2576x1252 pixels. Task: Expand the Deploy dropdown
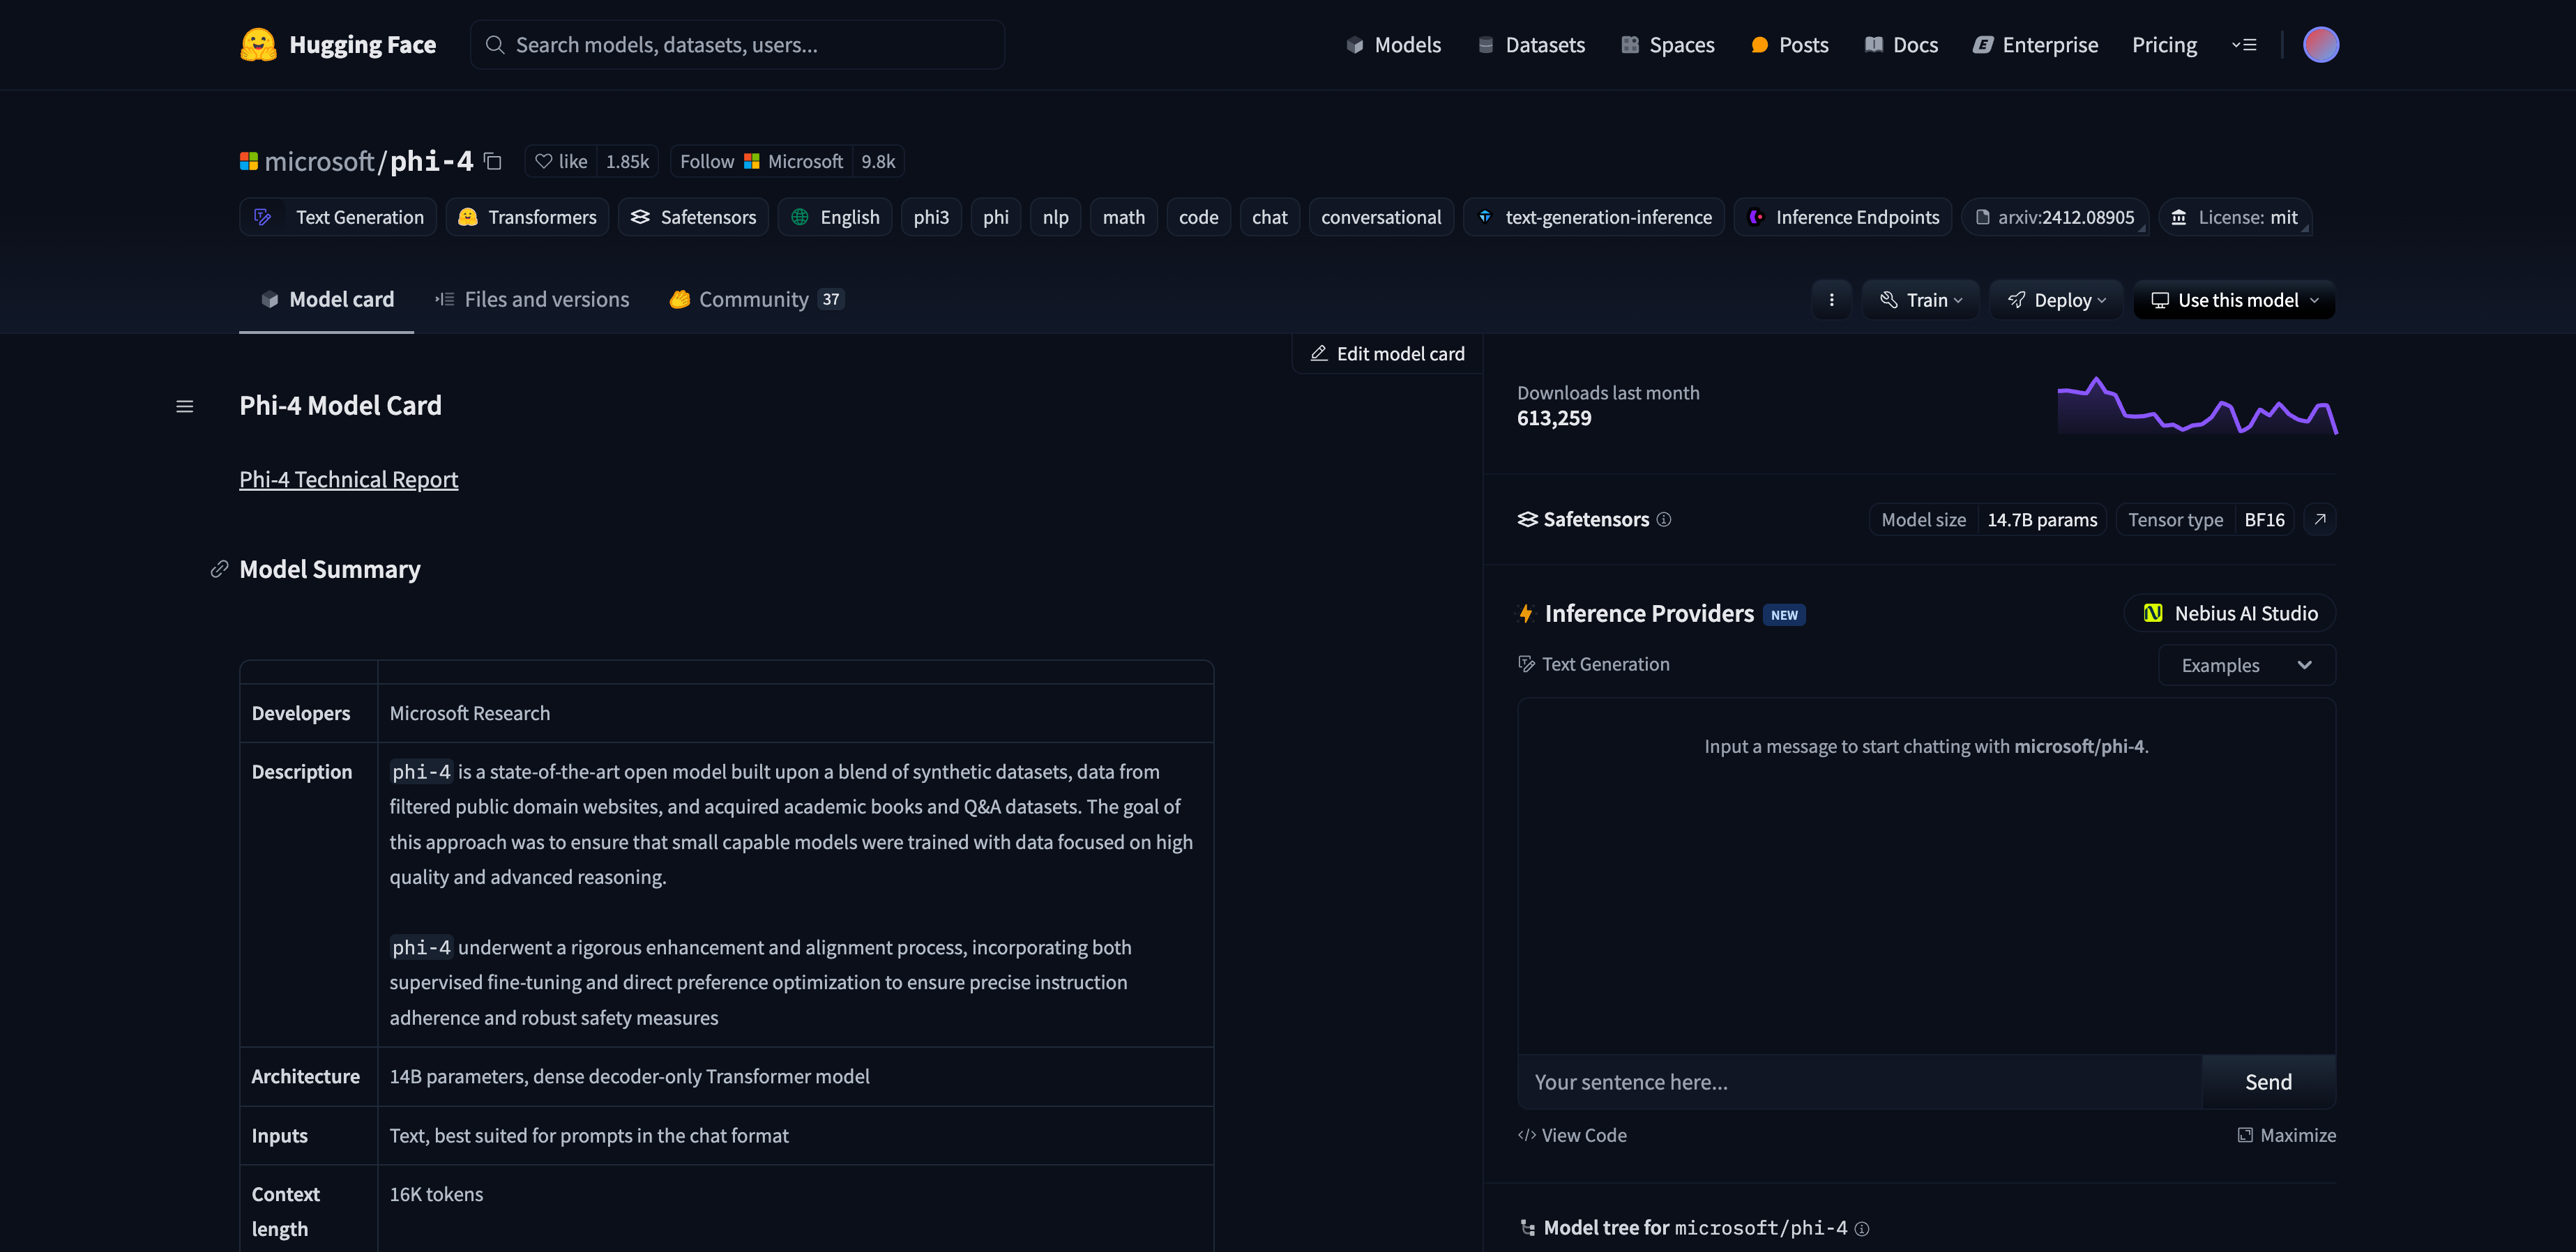(2056, 300)
